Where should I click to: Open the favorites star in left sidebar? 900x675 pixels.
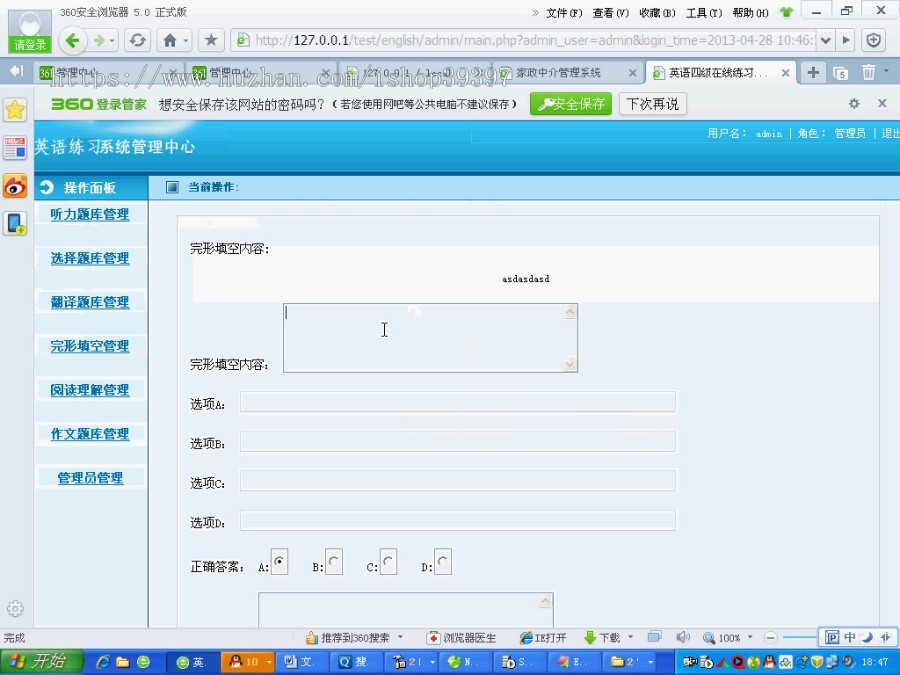click(x=15, y=110)
